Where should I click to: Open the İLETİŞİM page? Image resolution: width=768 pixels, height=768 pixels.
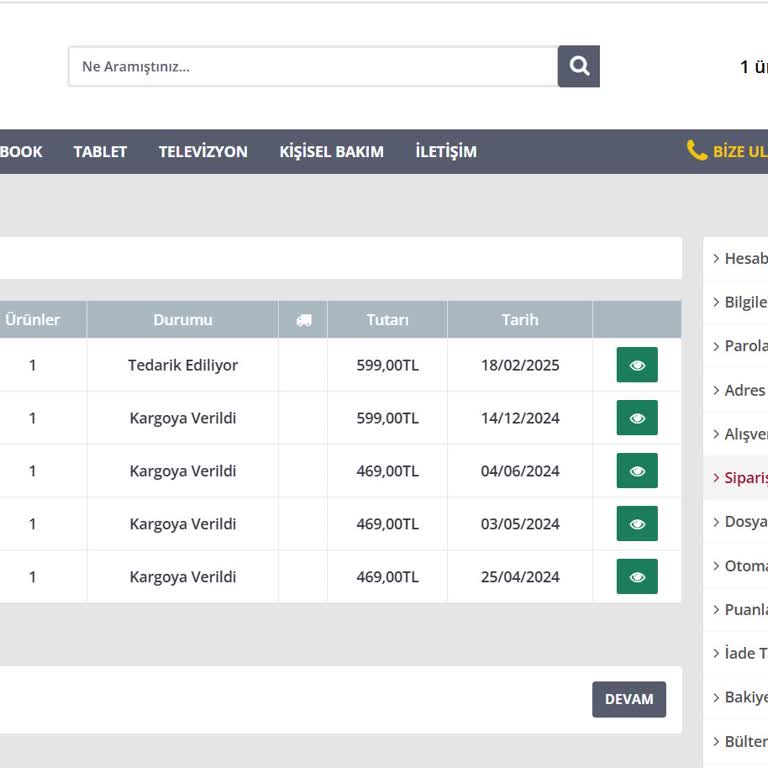[x=446, y=152]
